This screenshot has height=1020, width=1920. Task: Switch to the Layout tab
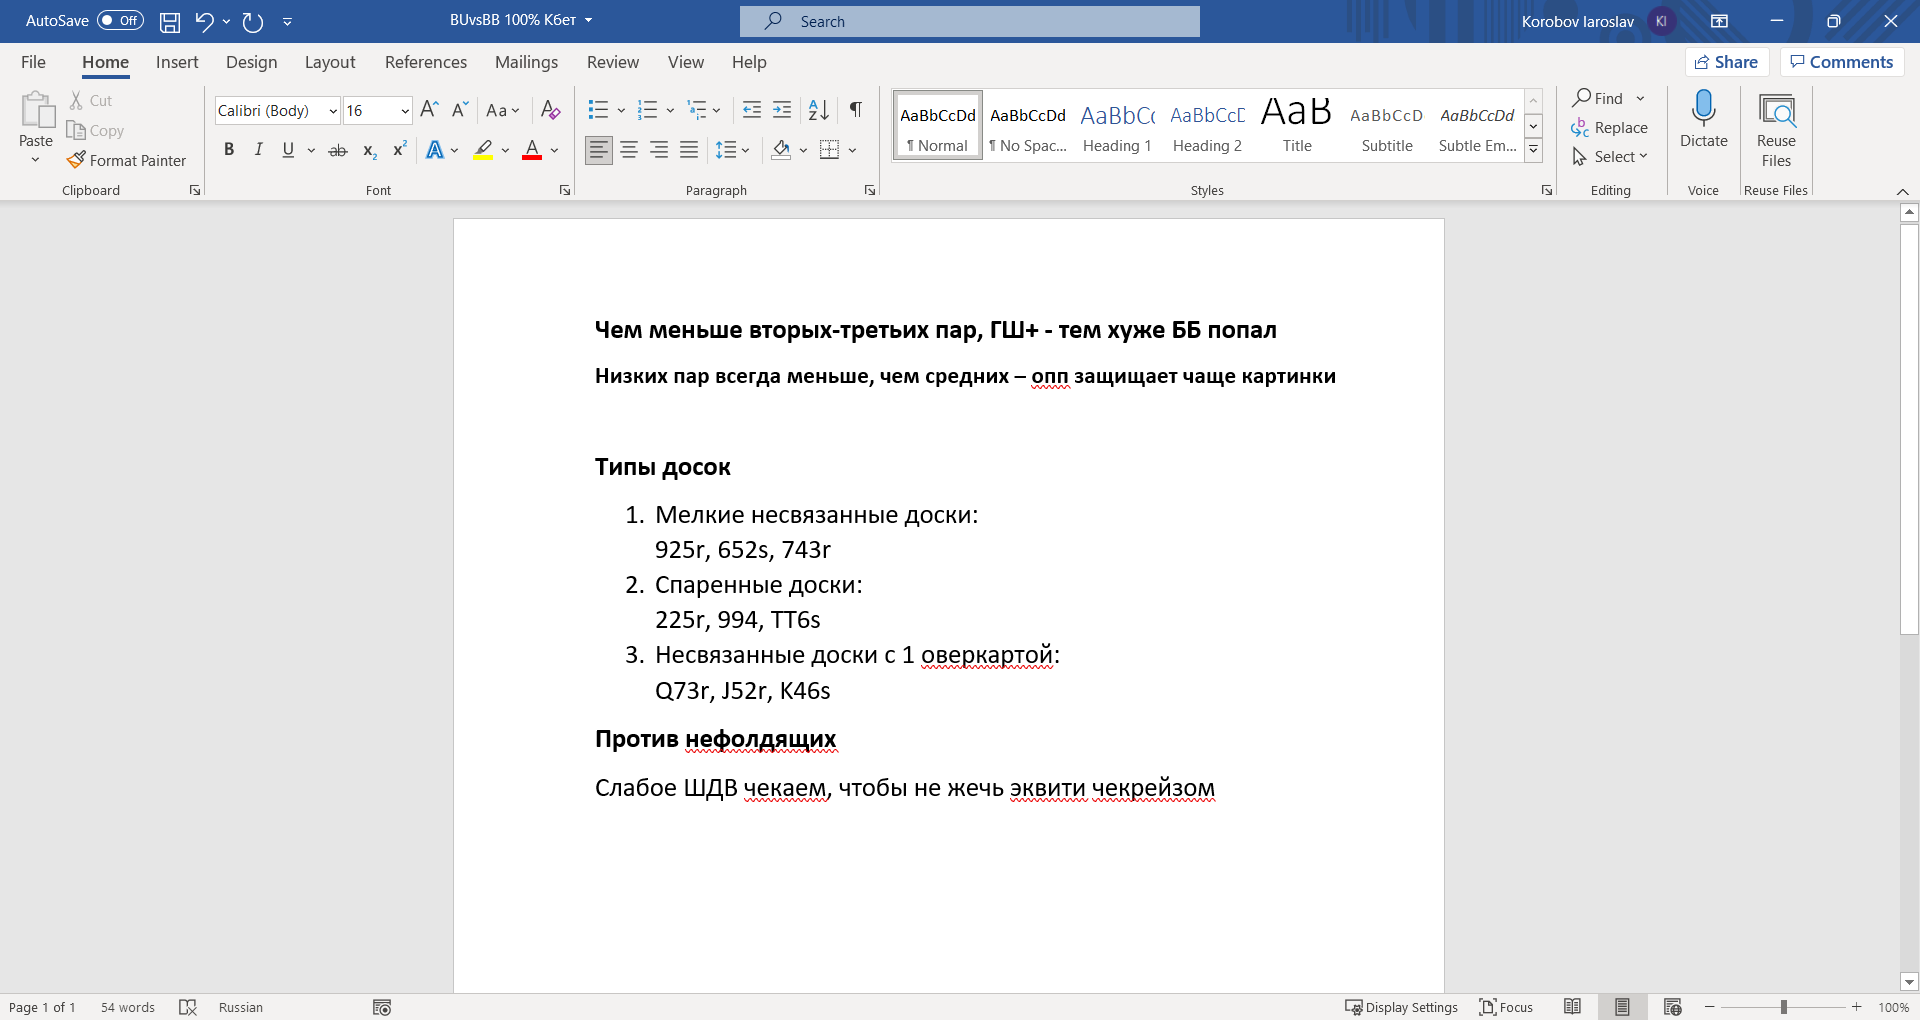[330, 62]
